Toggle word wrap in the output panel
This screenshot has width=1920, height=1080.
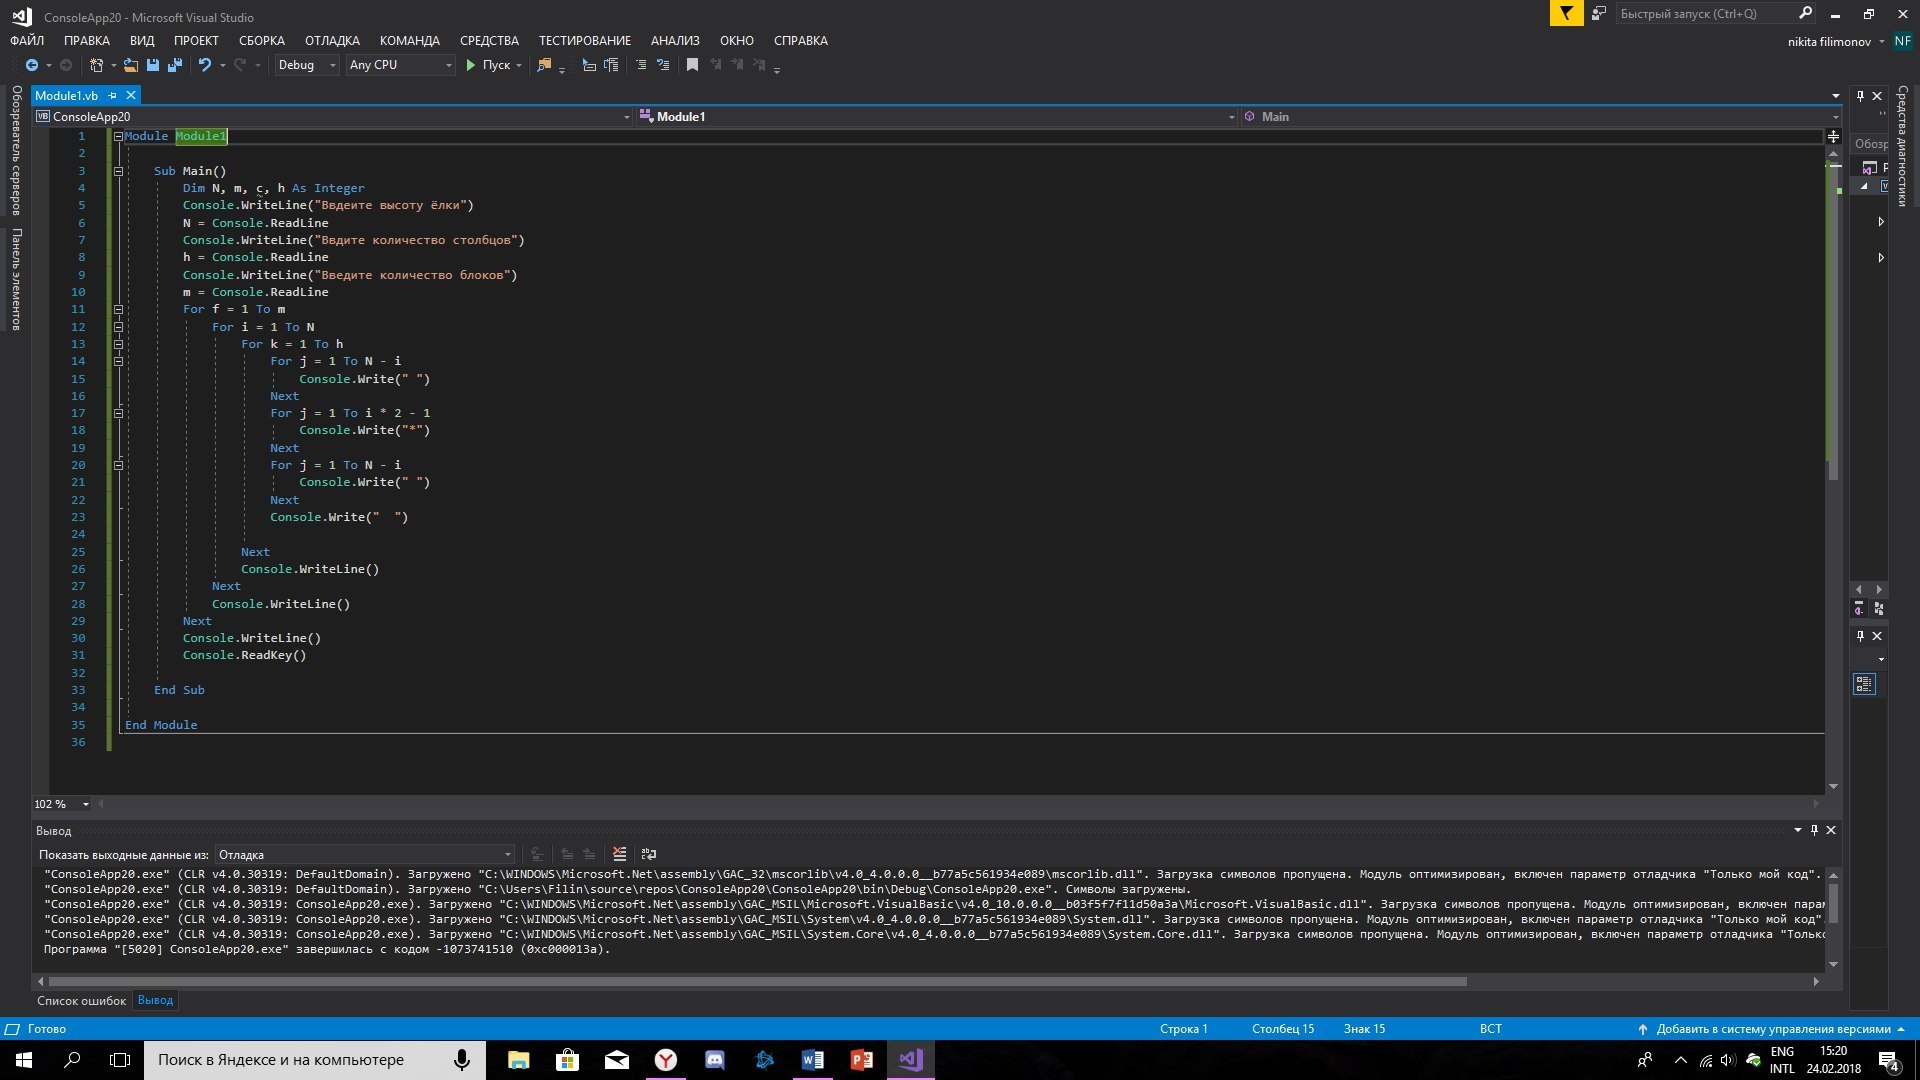tap(649, 854)
